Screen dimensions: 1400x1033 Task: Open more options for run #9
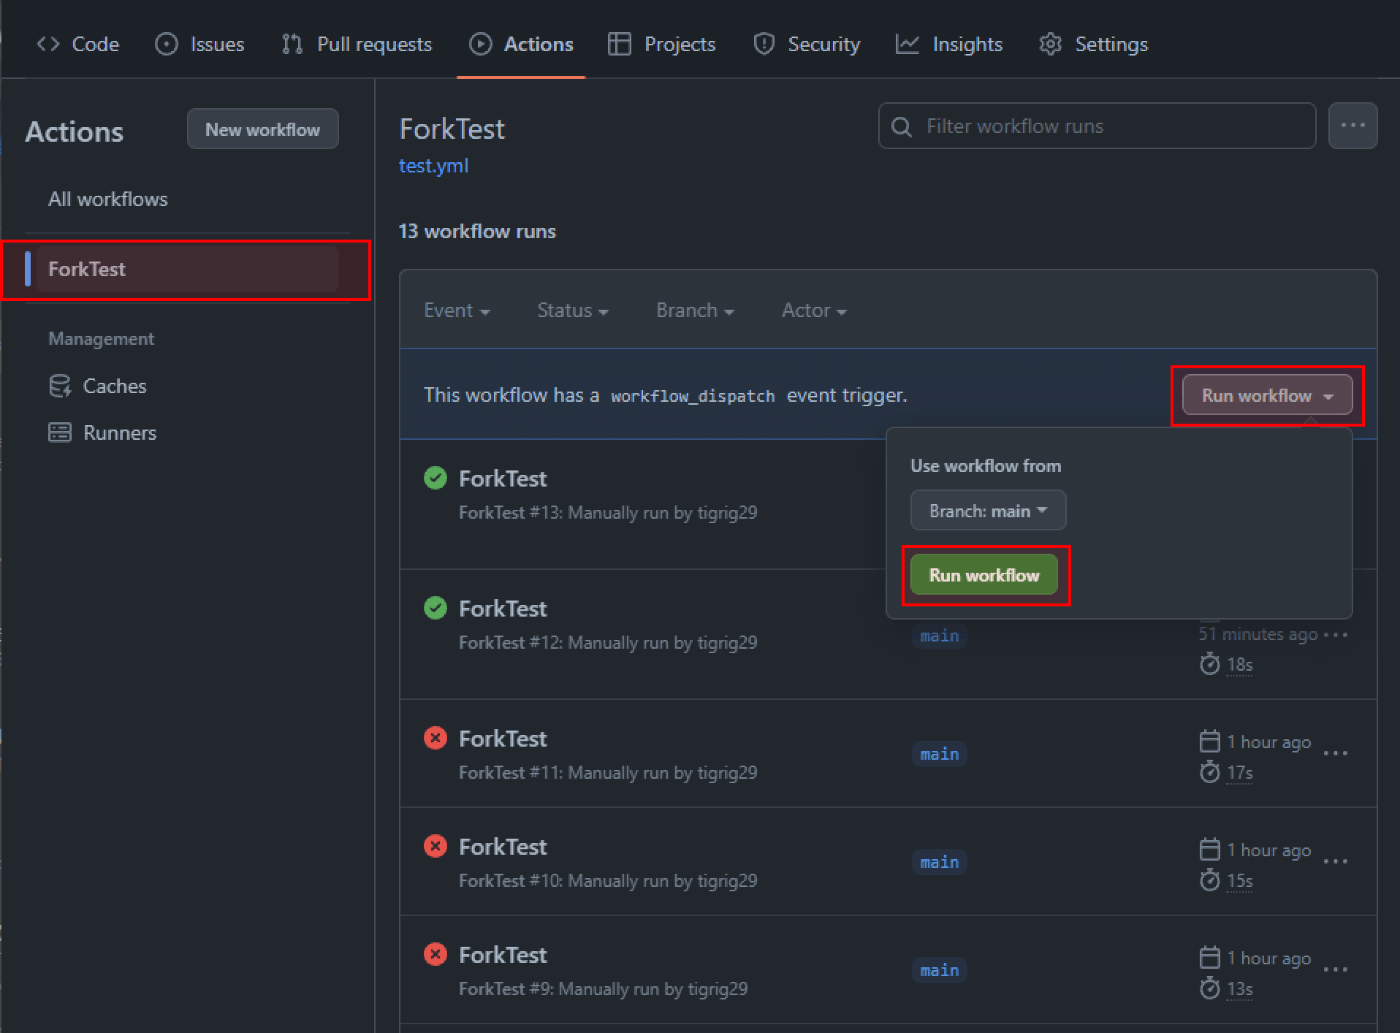1336,969
